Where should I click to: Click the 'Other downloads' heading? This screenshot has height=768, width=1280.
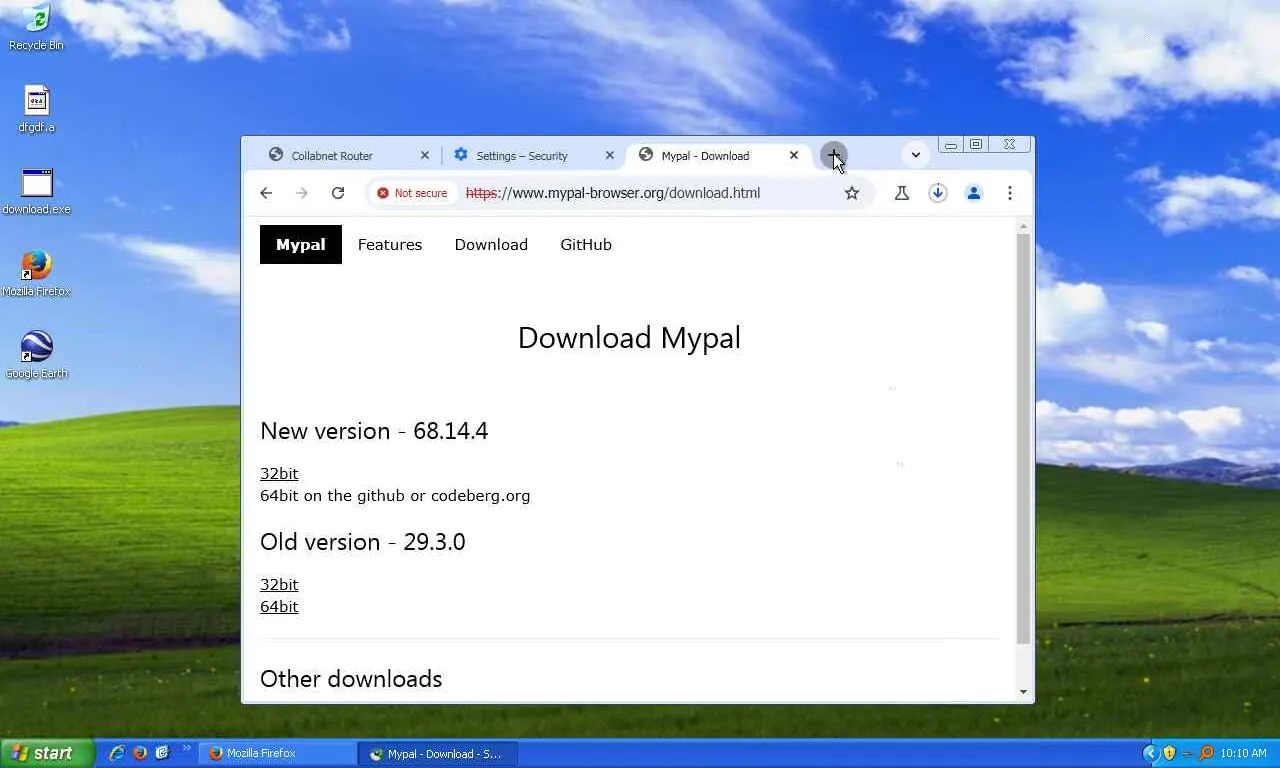(x=351, y=679)
